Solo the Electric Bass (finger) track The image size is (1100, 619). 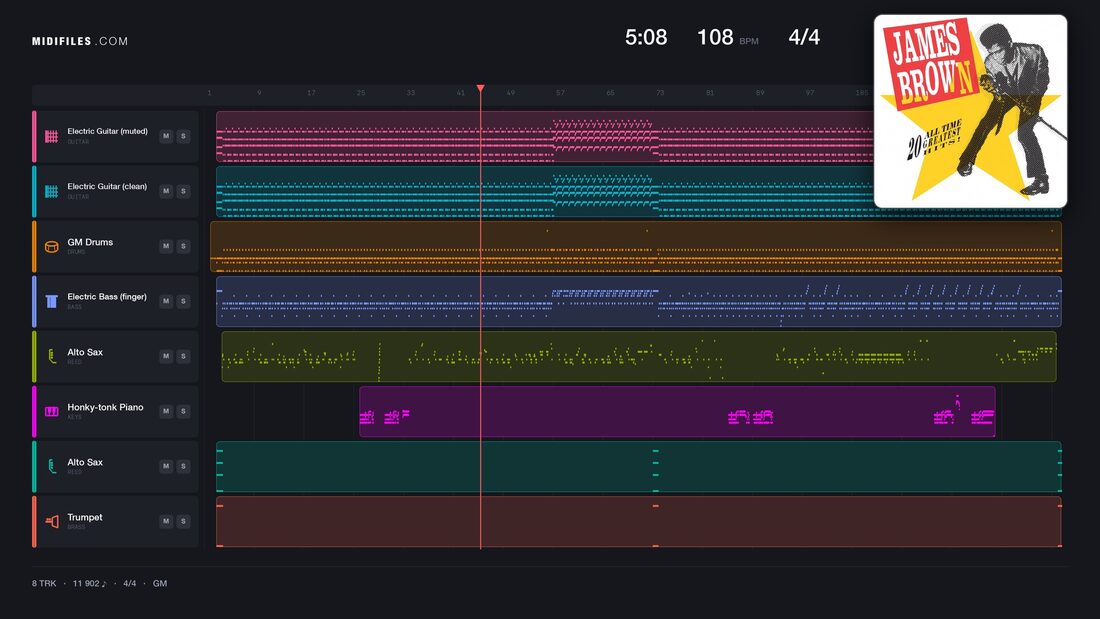(183, 301)
